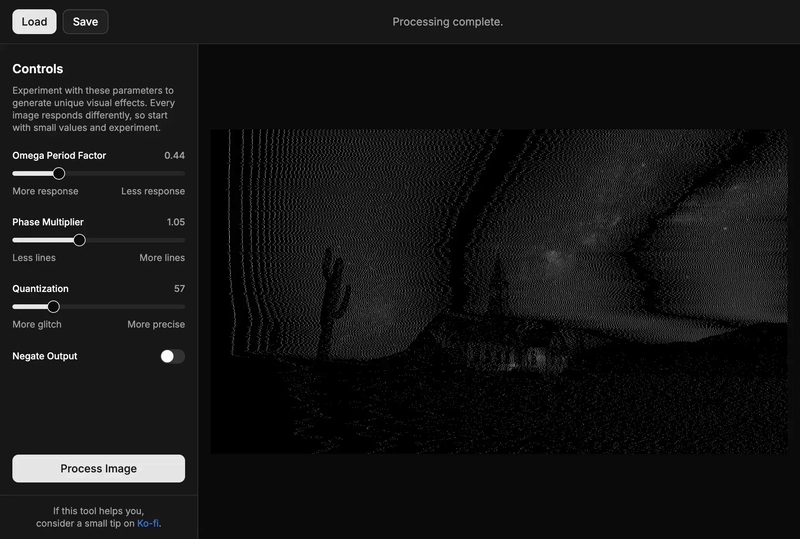Click the "More lines" label
The height and width of the screenshot is (539, 800).
point(162,258)
